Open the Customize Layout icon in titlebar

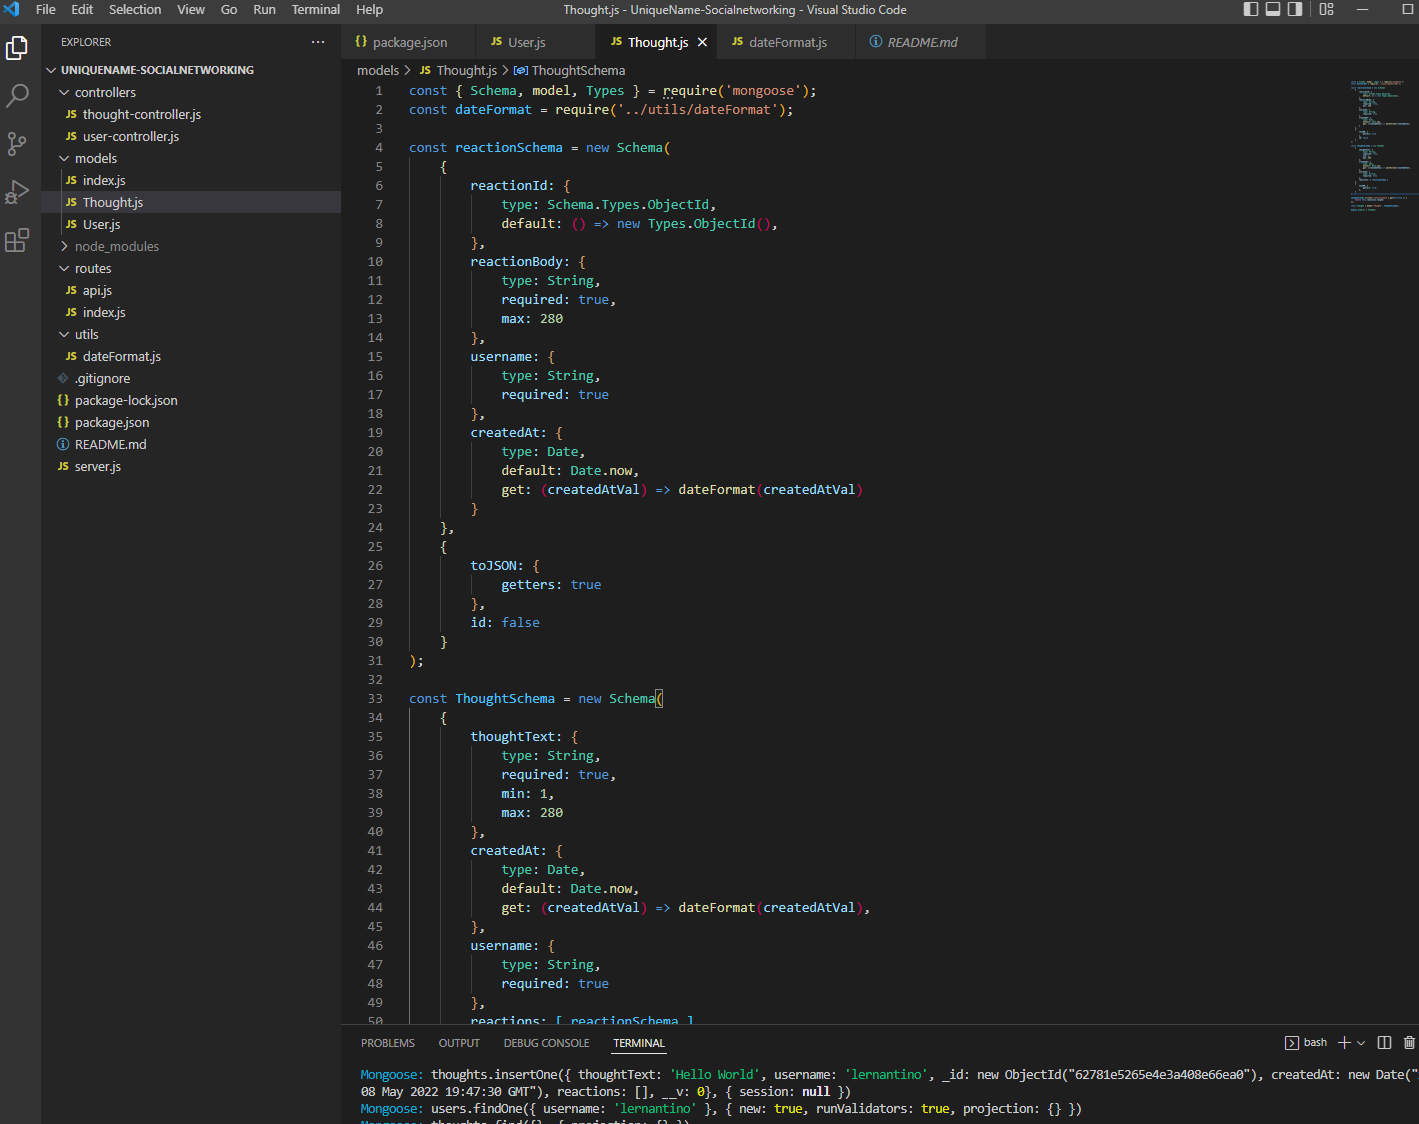[x=1326, y=9]
